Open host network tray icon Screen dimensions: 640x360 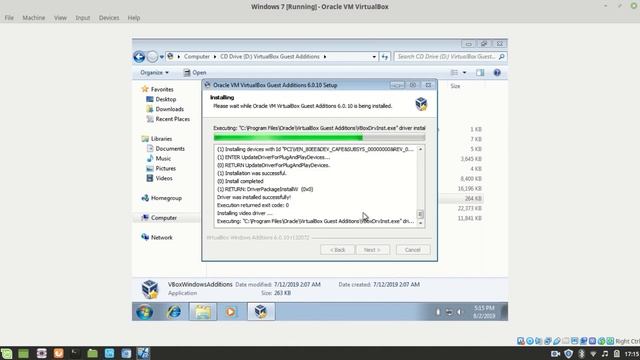pyautogui.click(x=593, y=354)
